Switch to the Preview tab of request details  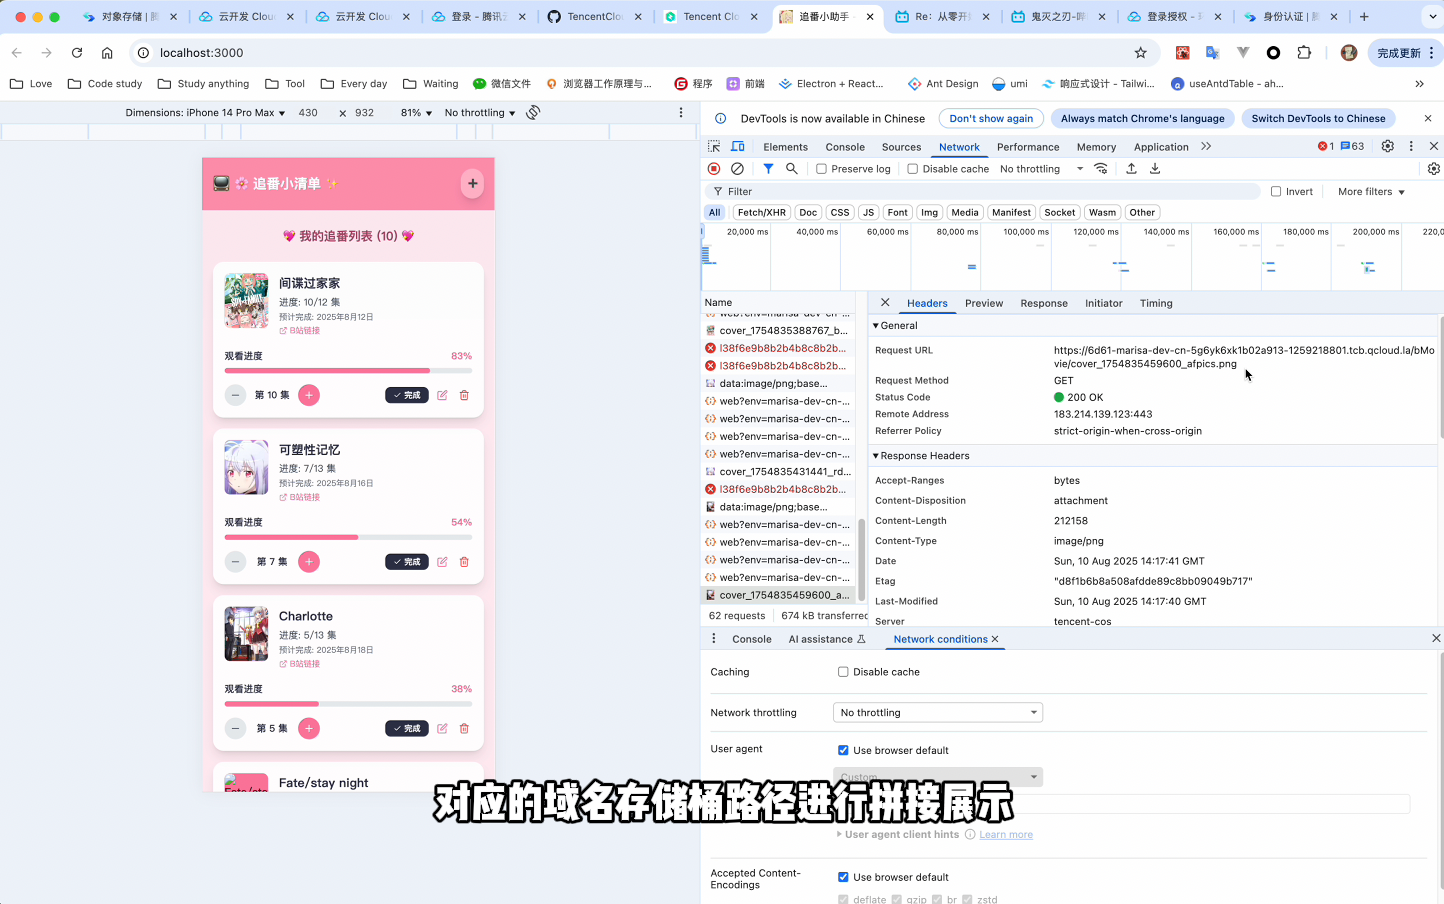984,303
